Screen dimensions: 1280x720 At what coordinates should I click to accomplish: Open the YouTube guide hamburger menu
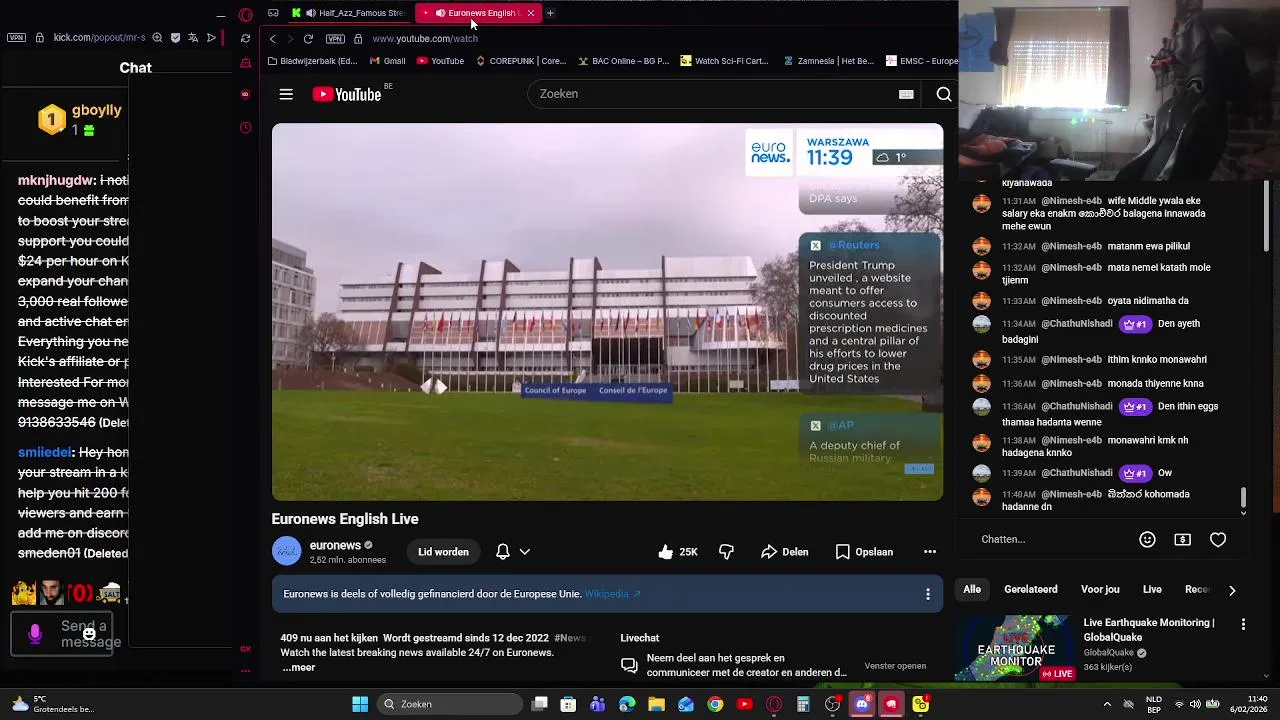pos(286,94)
